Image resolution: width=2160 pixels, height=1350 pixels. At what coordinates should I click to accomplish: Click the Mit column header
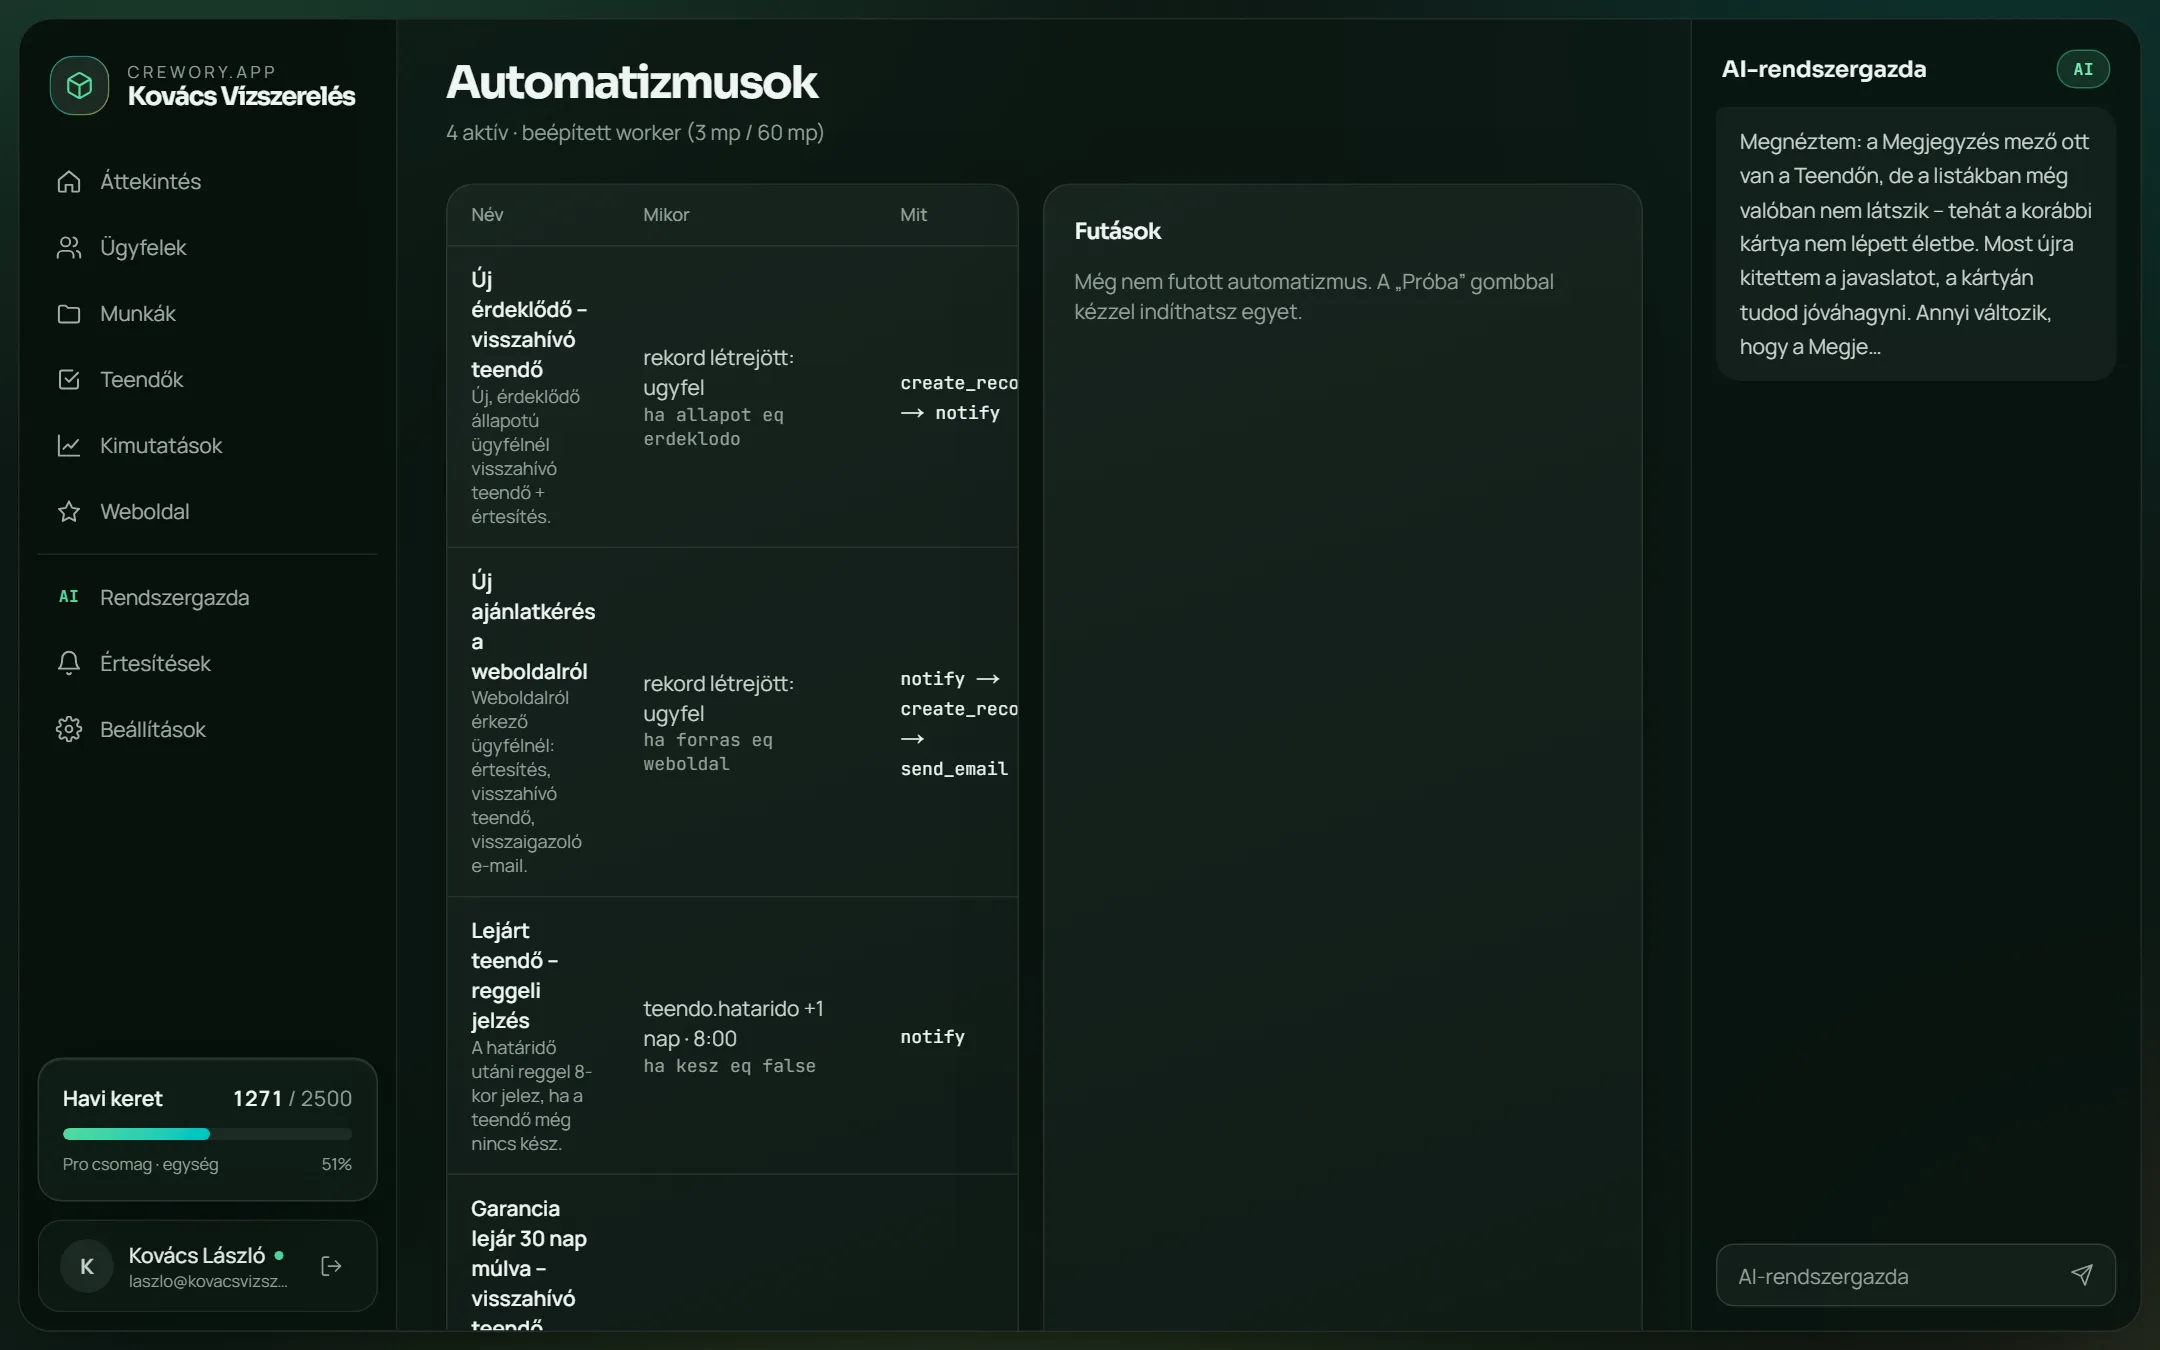(913, 215)
